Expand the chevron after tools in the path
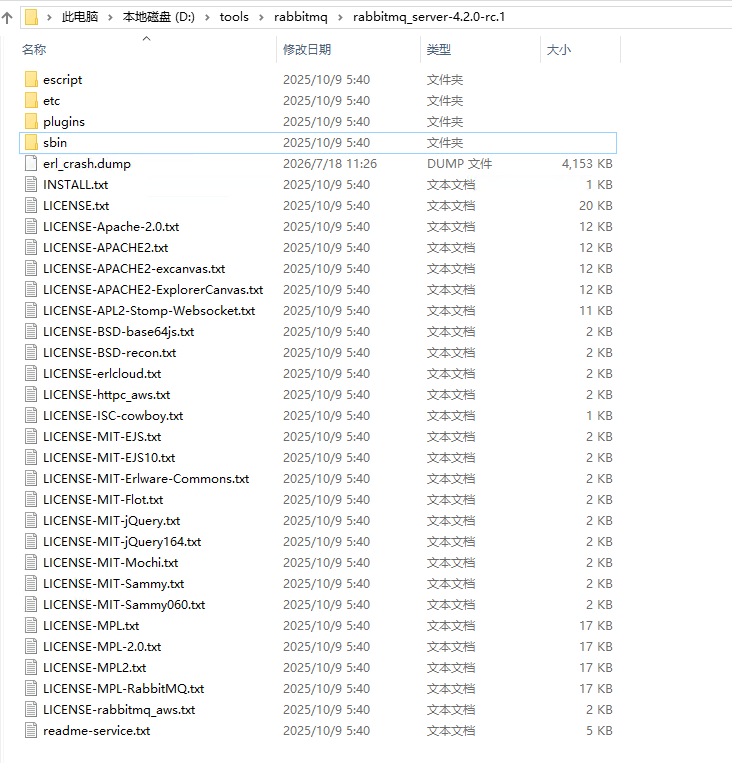Viewport: 732px width, 763px height. click(261, 18)
